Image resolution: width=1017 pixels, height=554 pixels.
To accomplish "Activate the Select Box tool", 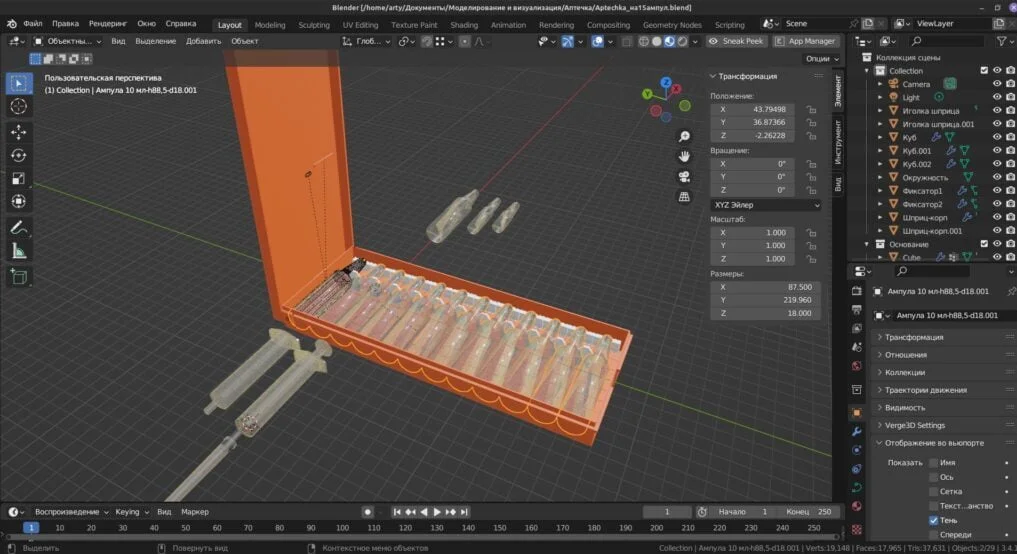I will [x=18, y=83].
